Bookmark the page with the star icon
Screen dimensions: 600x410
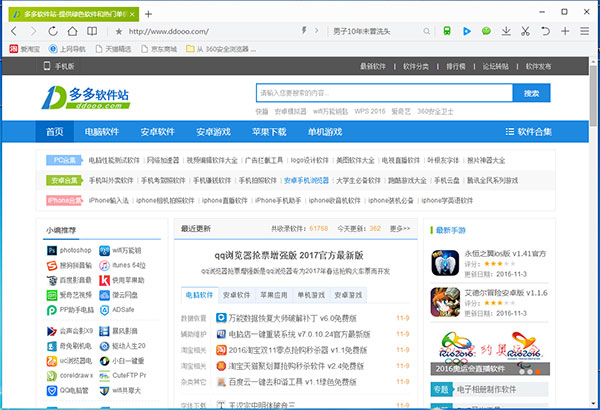pyautogui.click(x=119, y=31)
